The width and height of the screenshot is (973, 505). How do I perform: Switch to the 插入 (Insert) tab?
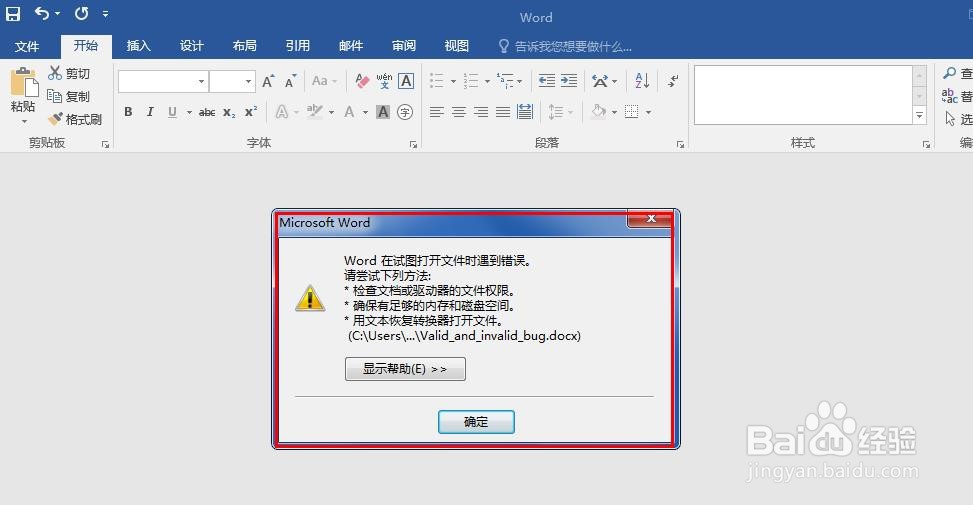coord(138,46)
